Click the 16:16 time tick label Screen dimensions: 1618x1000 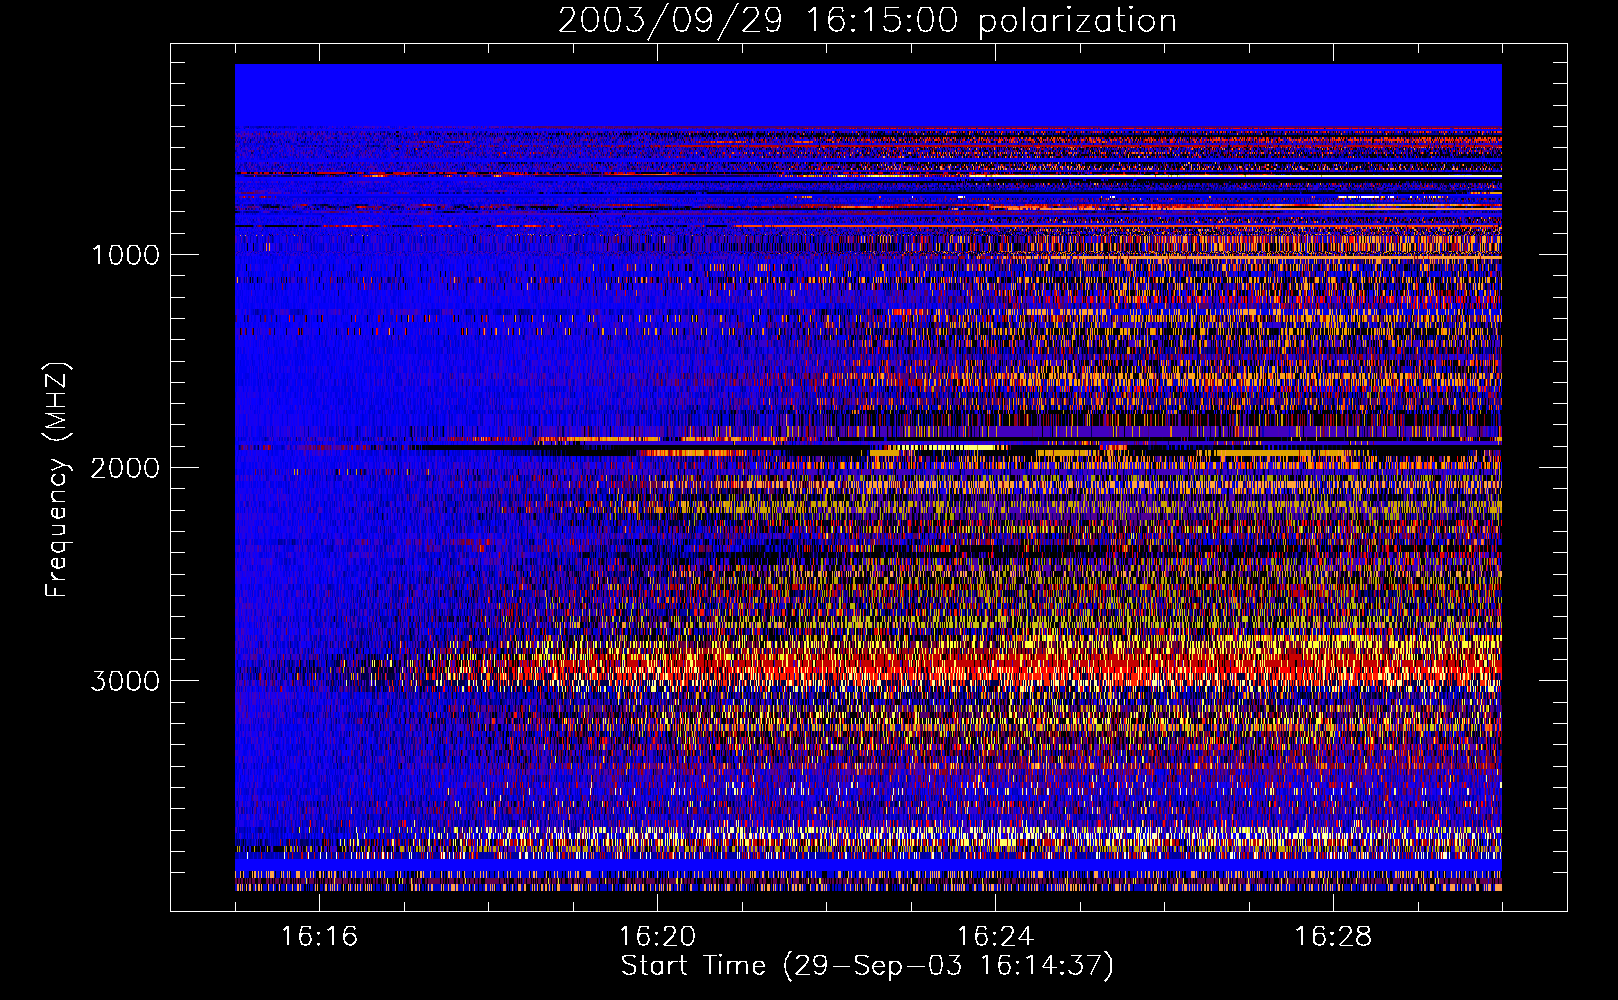point(319,937)
